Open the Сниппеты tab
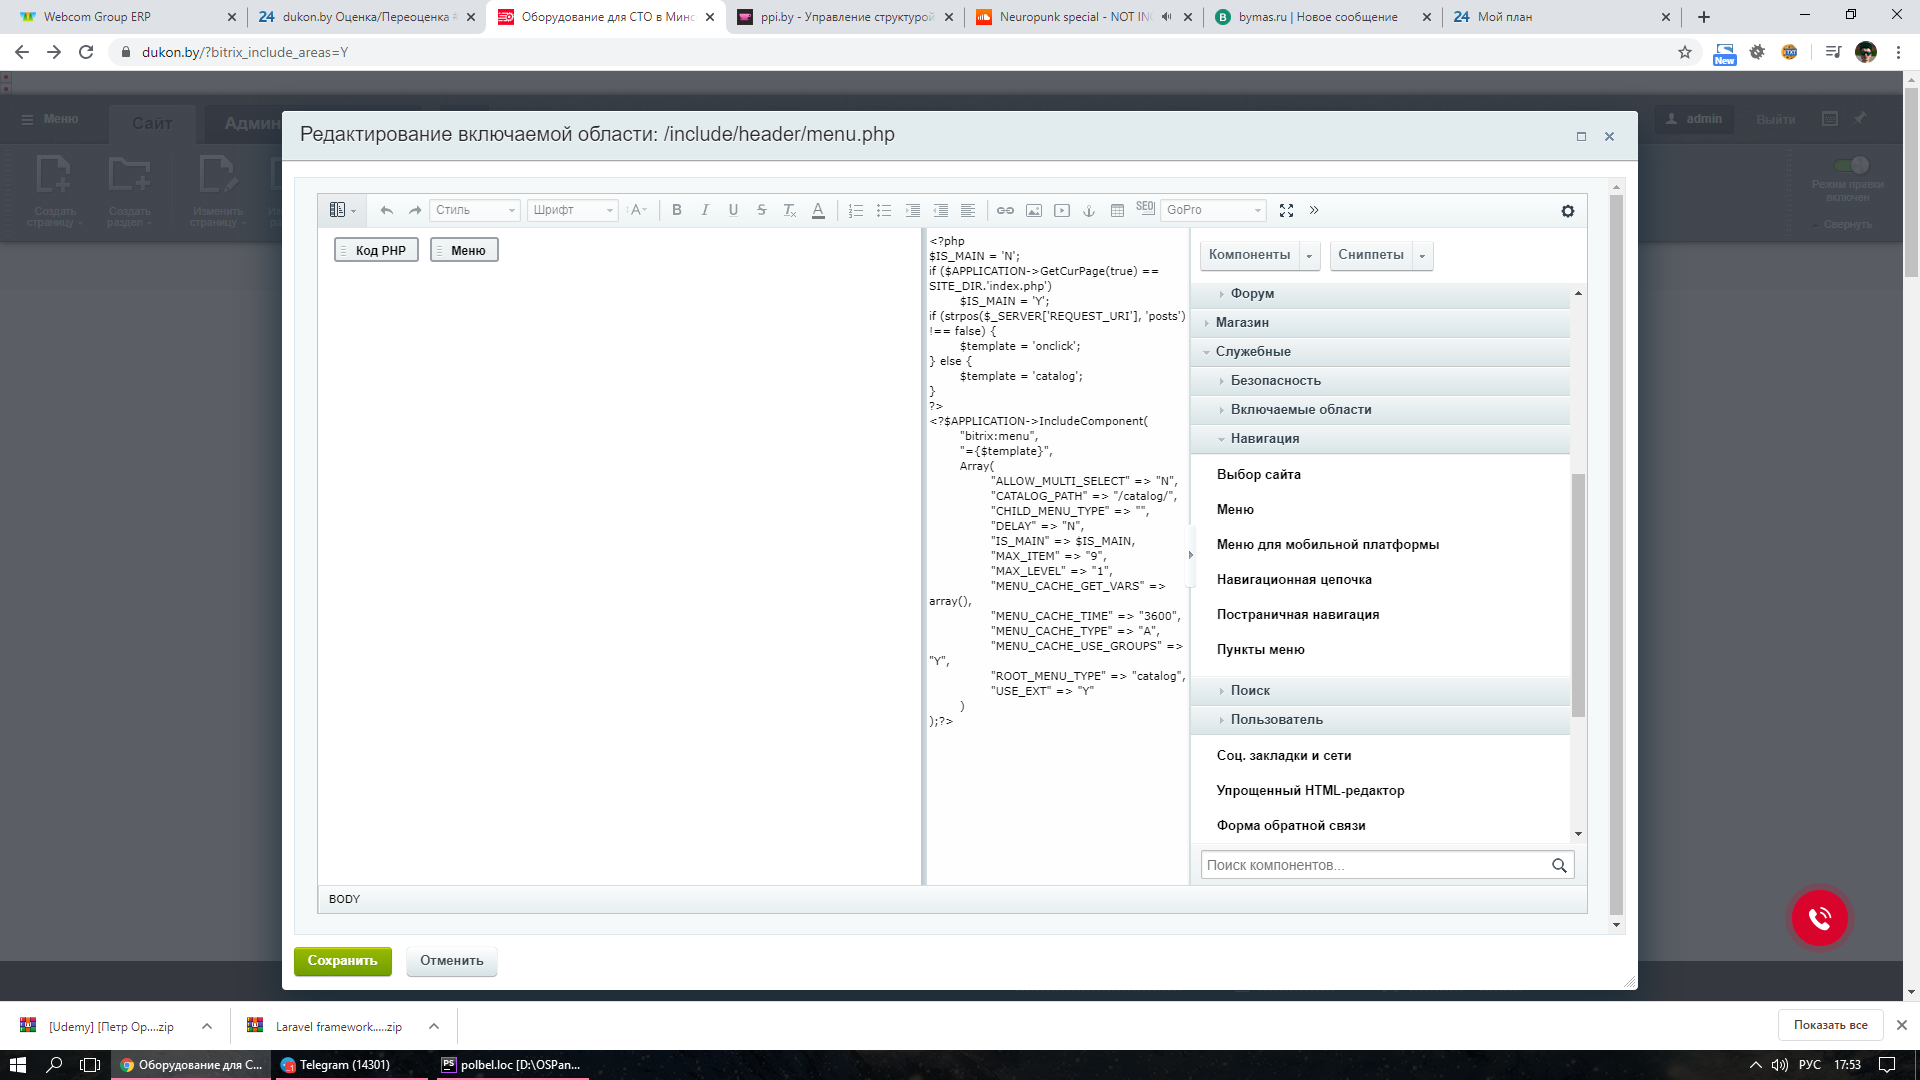 1370,255
